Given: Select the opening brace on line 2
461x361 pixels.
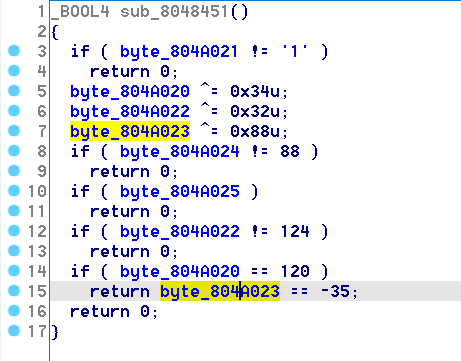Looking at the screenshot, I should click(x=55, y=32).
